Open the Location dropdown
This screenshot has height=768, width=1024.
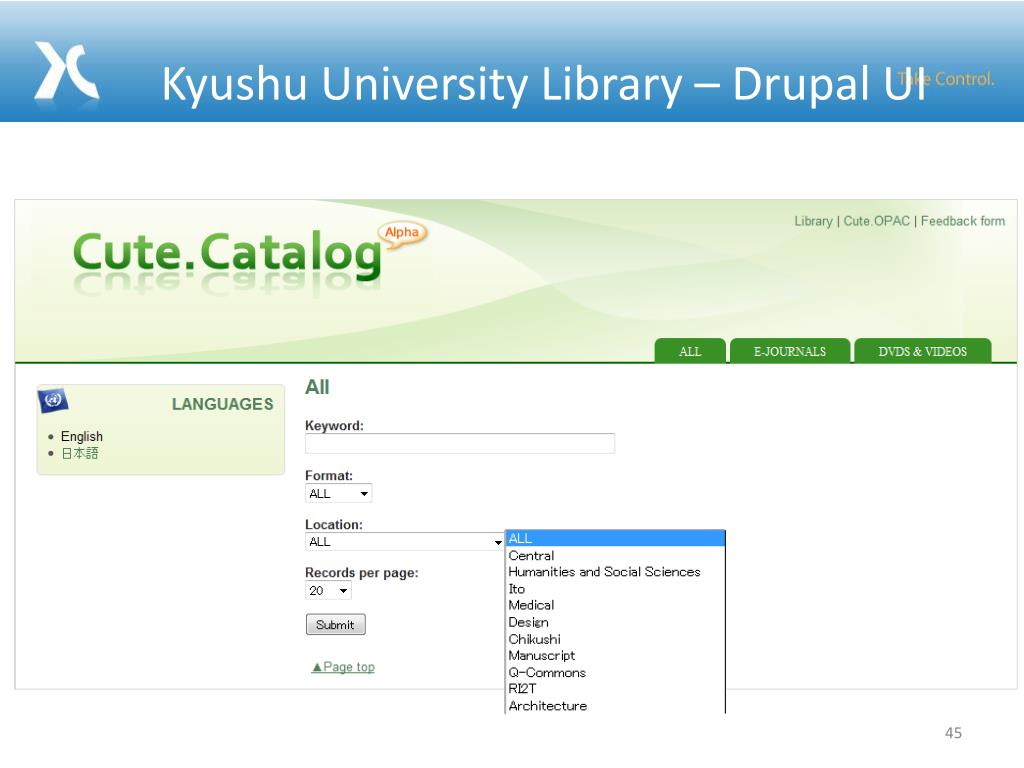coord(404,541)
